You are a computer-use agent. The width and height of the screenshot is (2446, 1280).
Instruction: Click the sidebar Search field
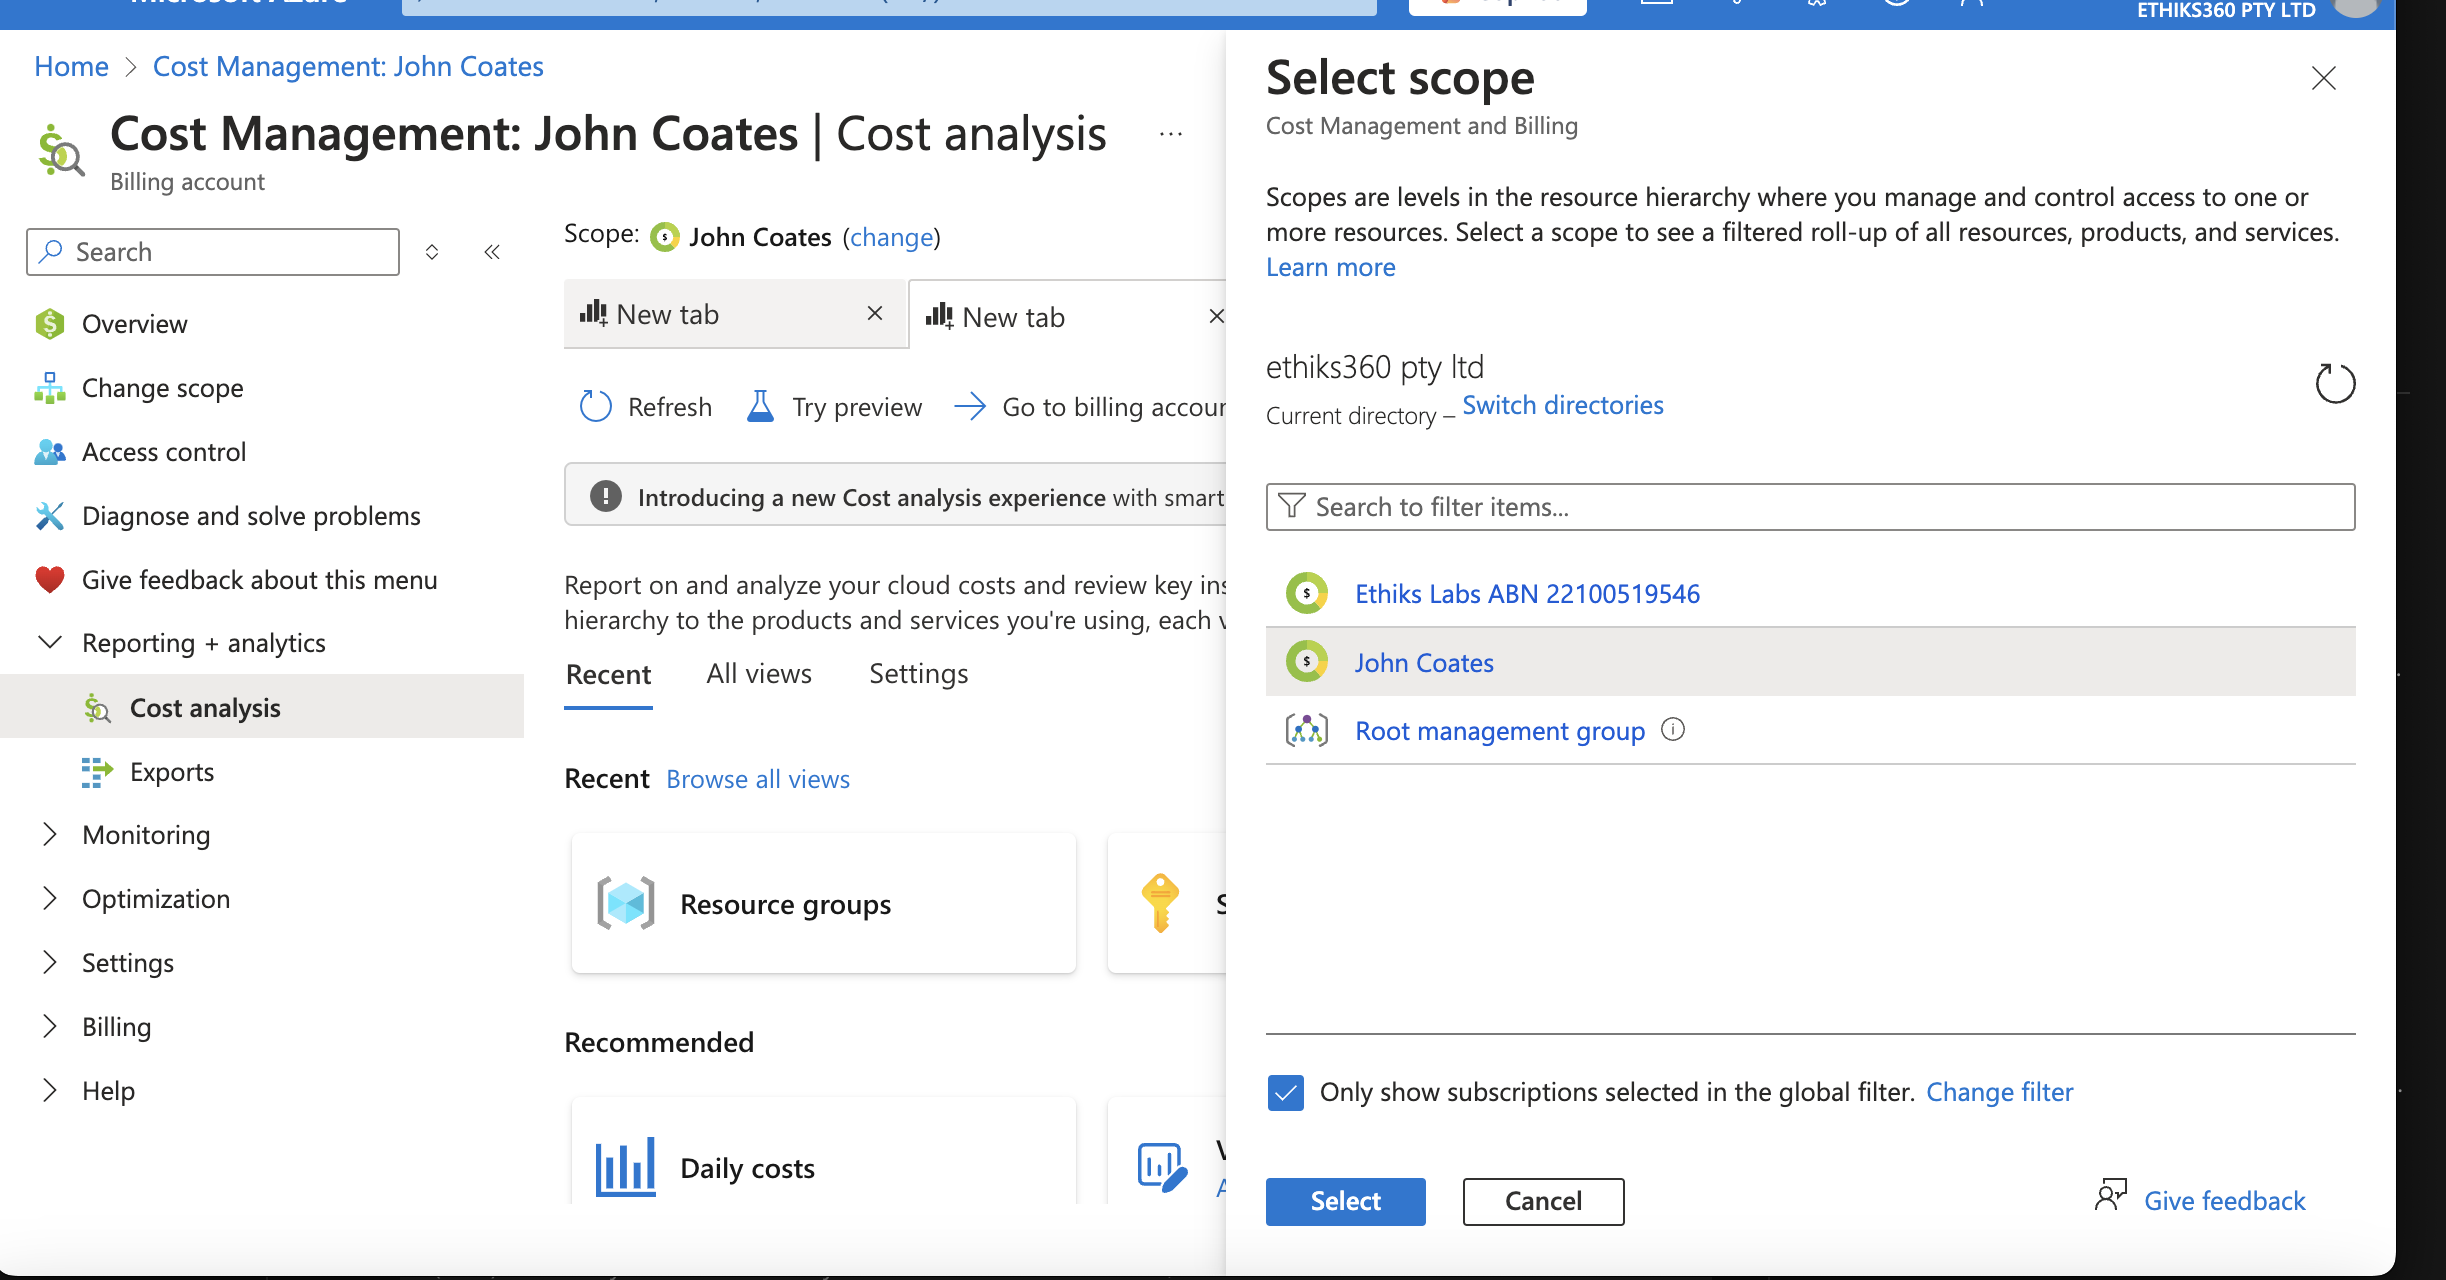click(x=213, y=252)
